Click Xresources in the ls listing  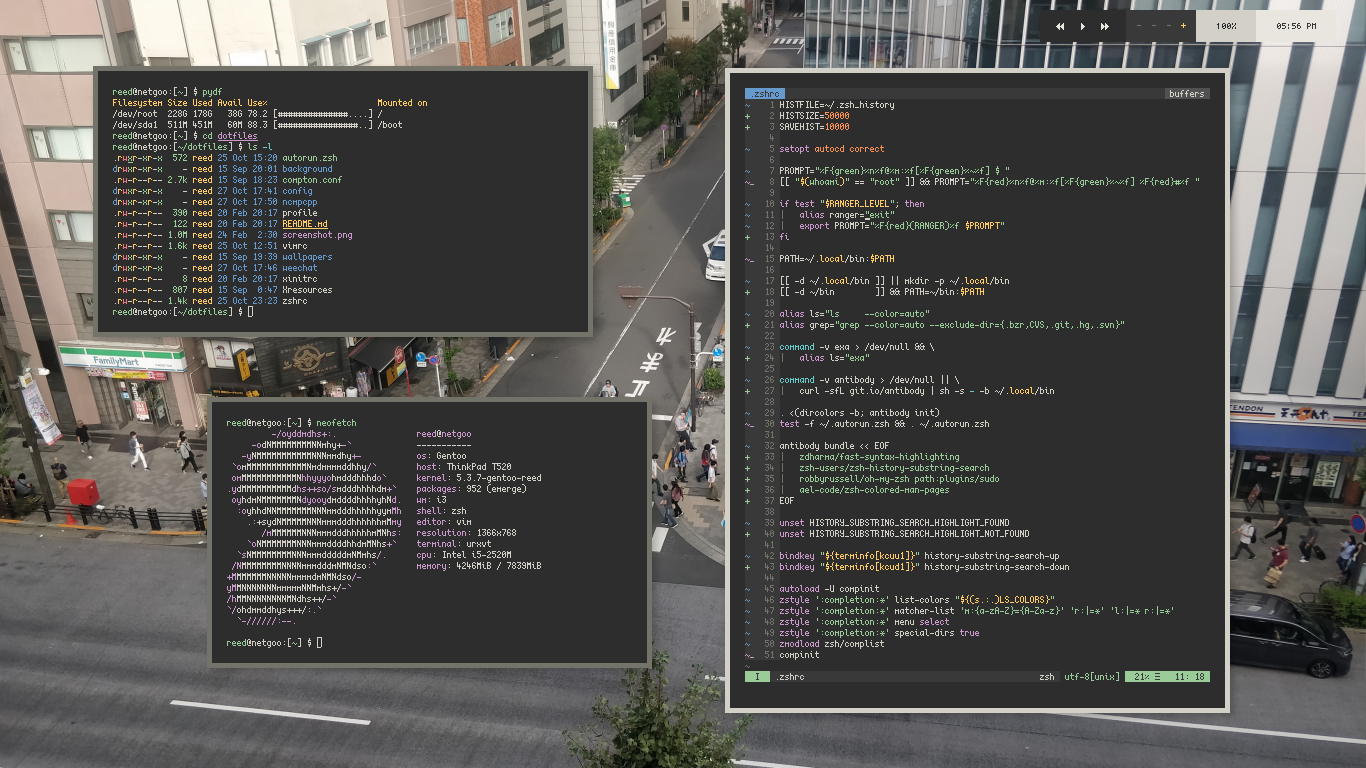click(x=305, y=290)
